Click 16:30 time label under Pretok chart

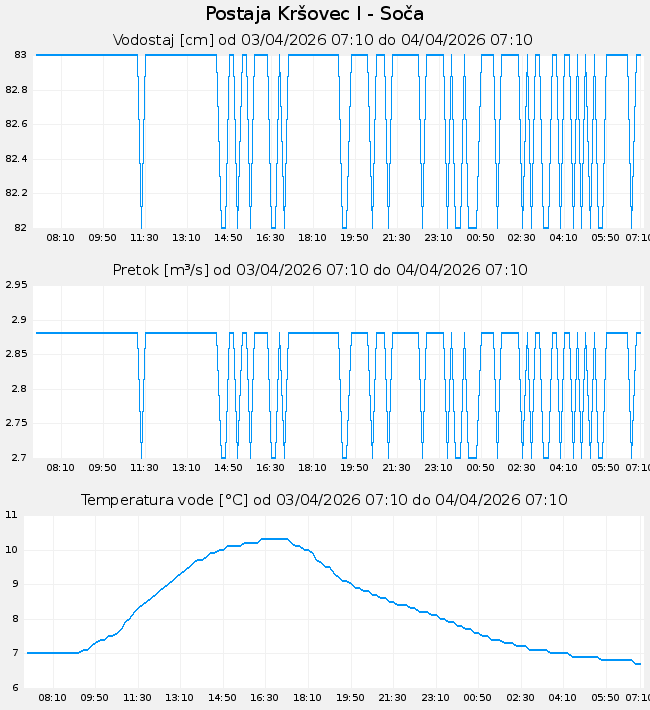click(x=270, y=467)
